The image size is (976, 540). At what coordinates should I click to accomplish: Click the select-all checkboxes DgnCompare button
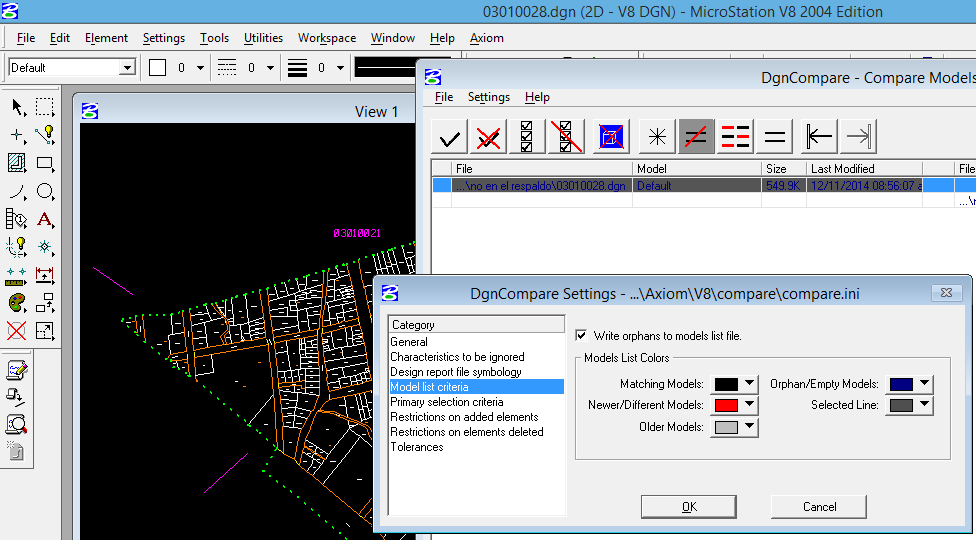coord(527,137)
